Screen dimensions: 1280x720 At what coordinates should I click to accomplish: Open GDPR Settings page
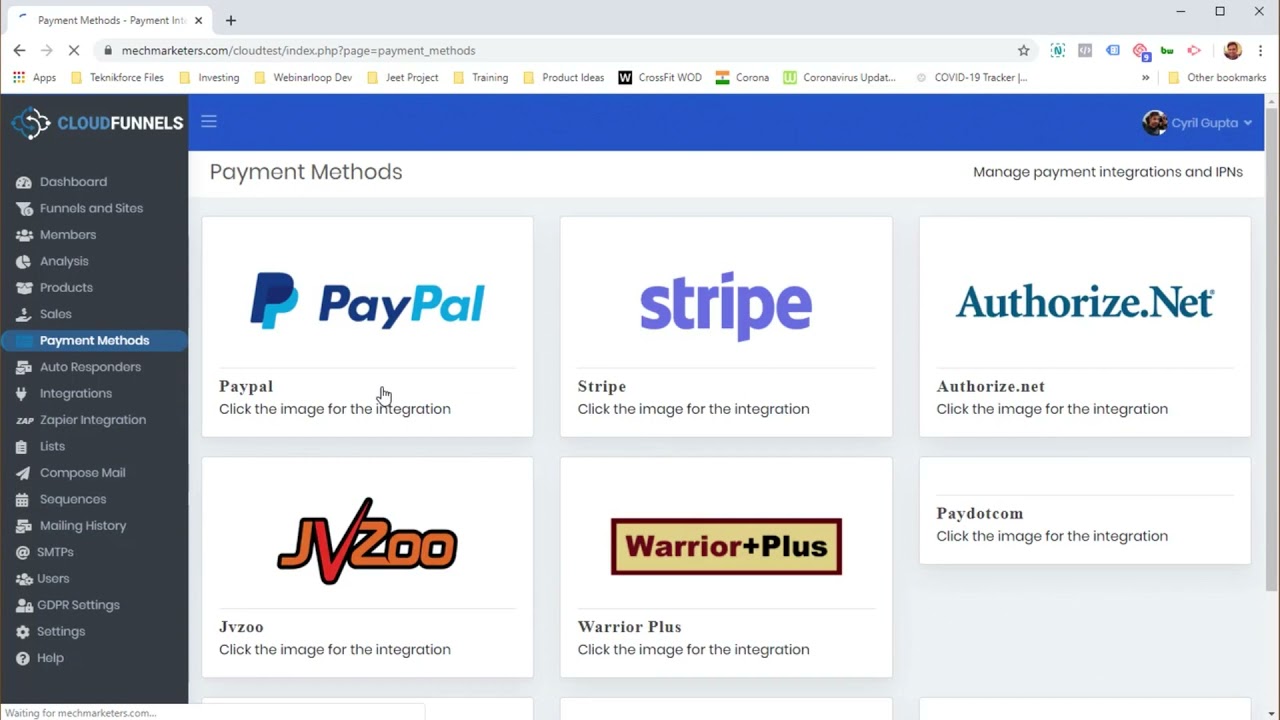(78, 605)
